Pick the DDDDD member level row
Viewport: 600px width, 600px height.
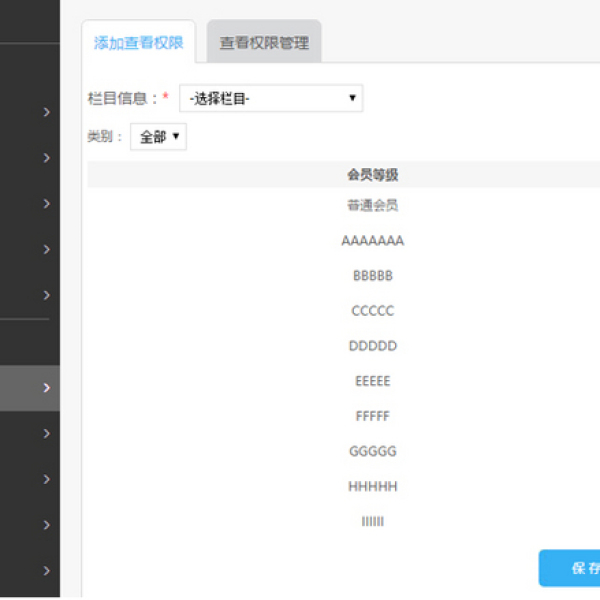pos(372,346)
